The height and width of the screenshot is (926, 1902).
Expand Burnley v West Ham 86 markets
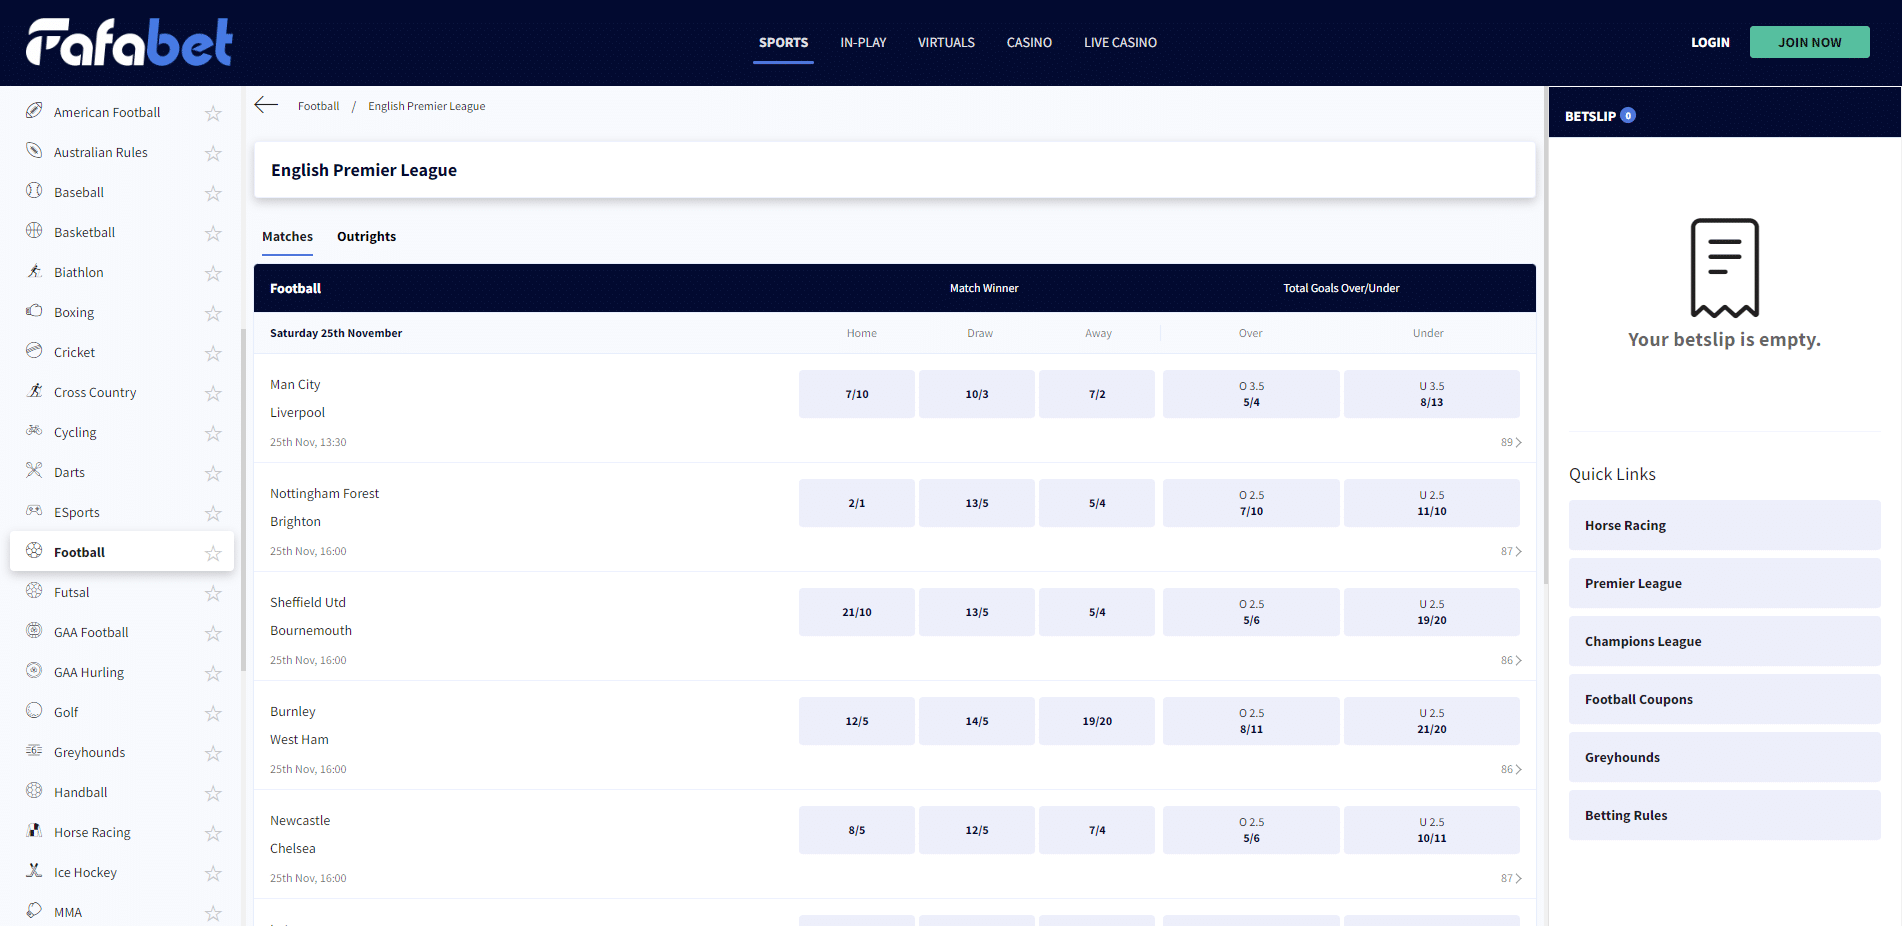coord(1511,769)
